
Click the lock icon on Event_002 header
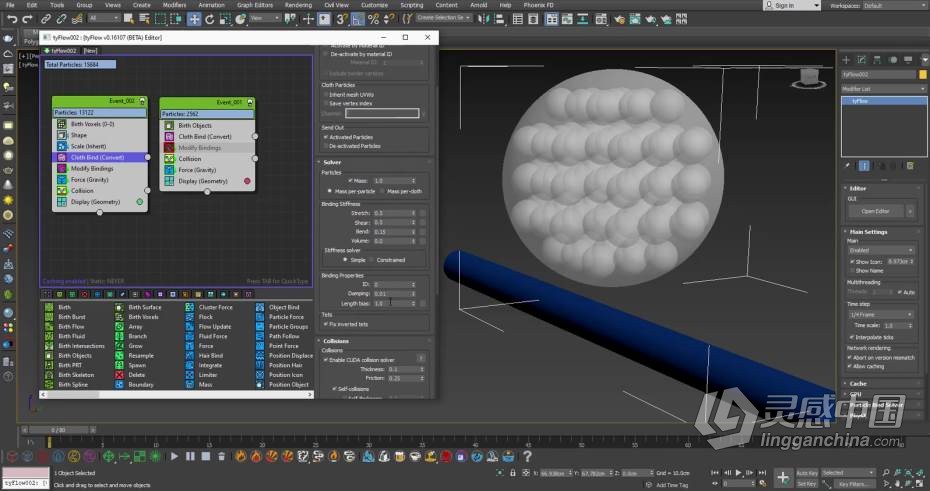(x=142, y=101)
